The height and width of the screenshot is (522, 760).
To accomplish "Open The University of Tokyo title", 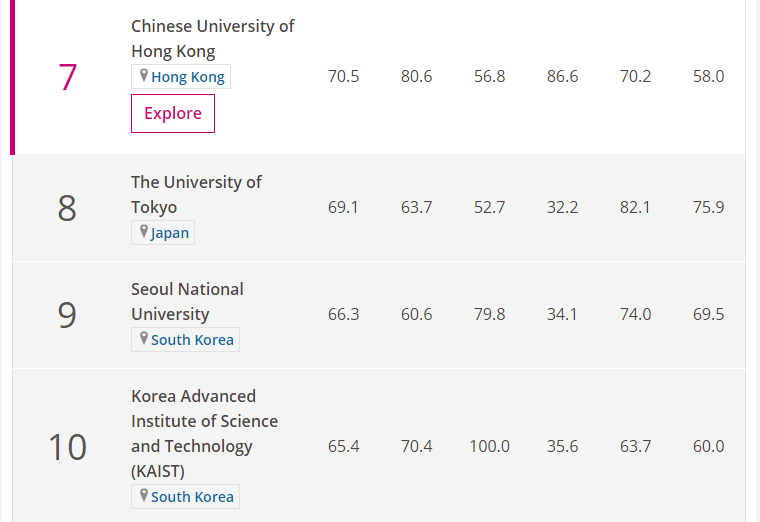I will click(x=196, y=194).
